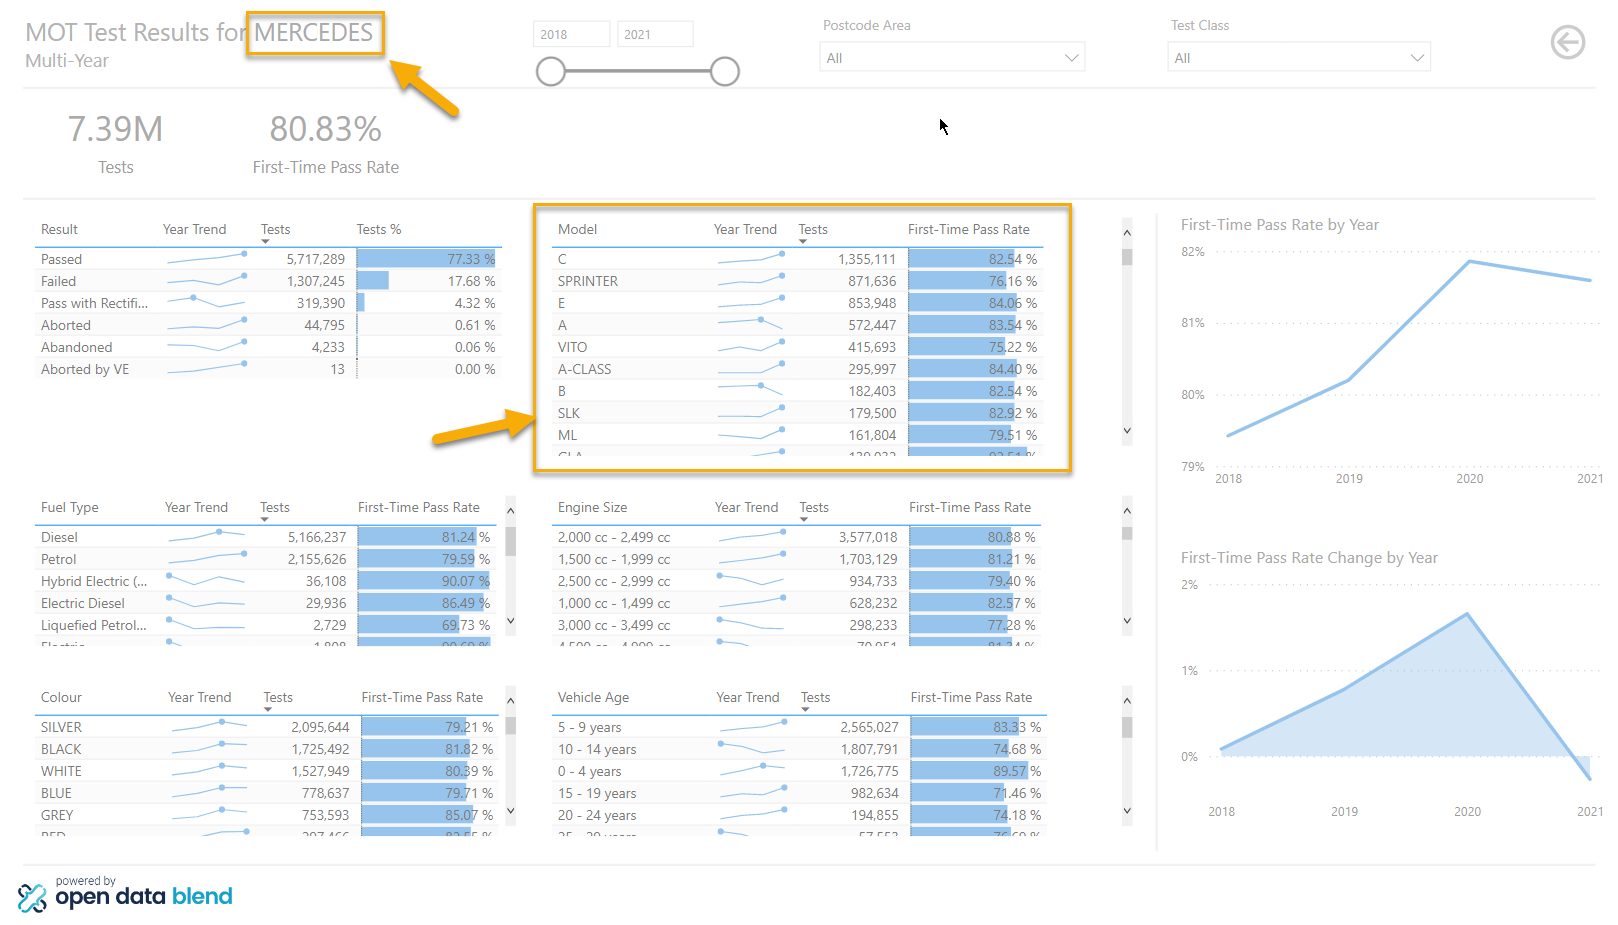Select the SLK model row
This screenshot has height=925, width=1618.
point(798,413)
